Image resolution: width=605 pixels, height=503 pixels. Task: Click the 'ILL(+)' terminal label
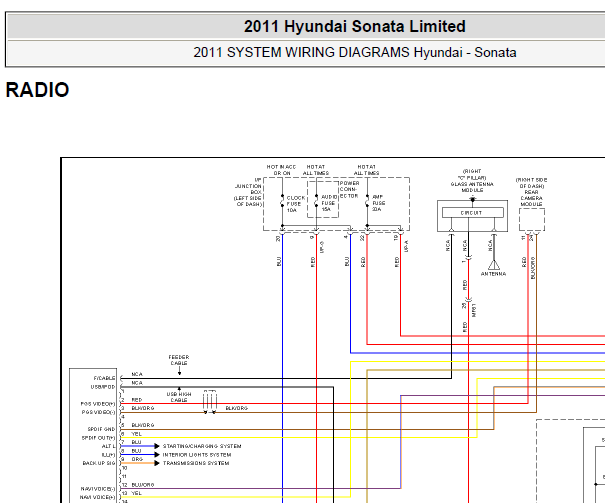[x=108, y=455]
